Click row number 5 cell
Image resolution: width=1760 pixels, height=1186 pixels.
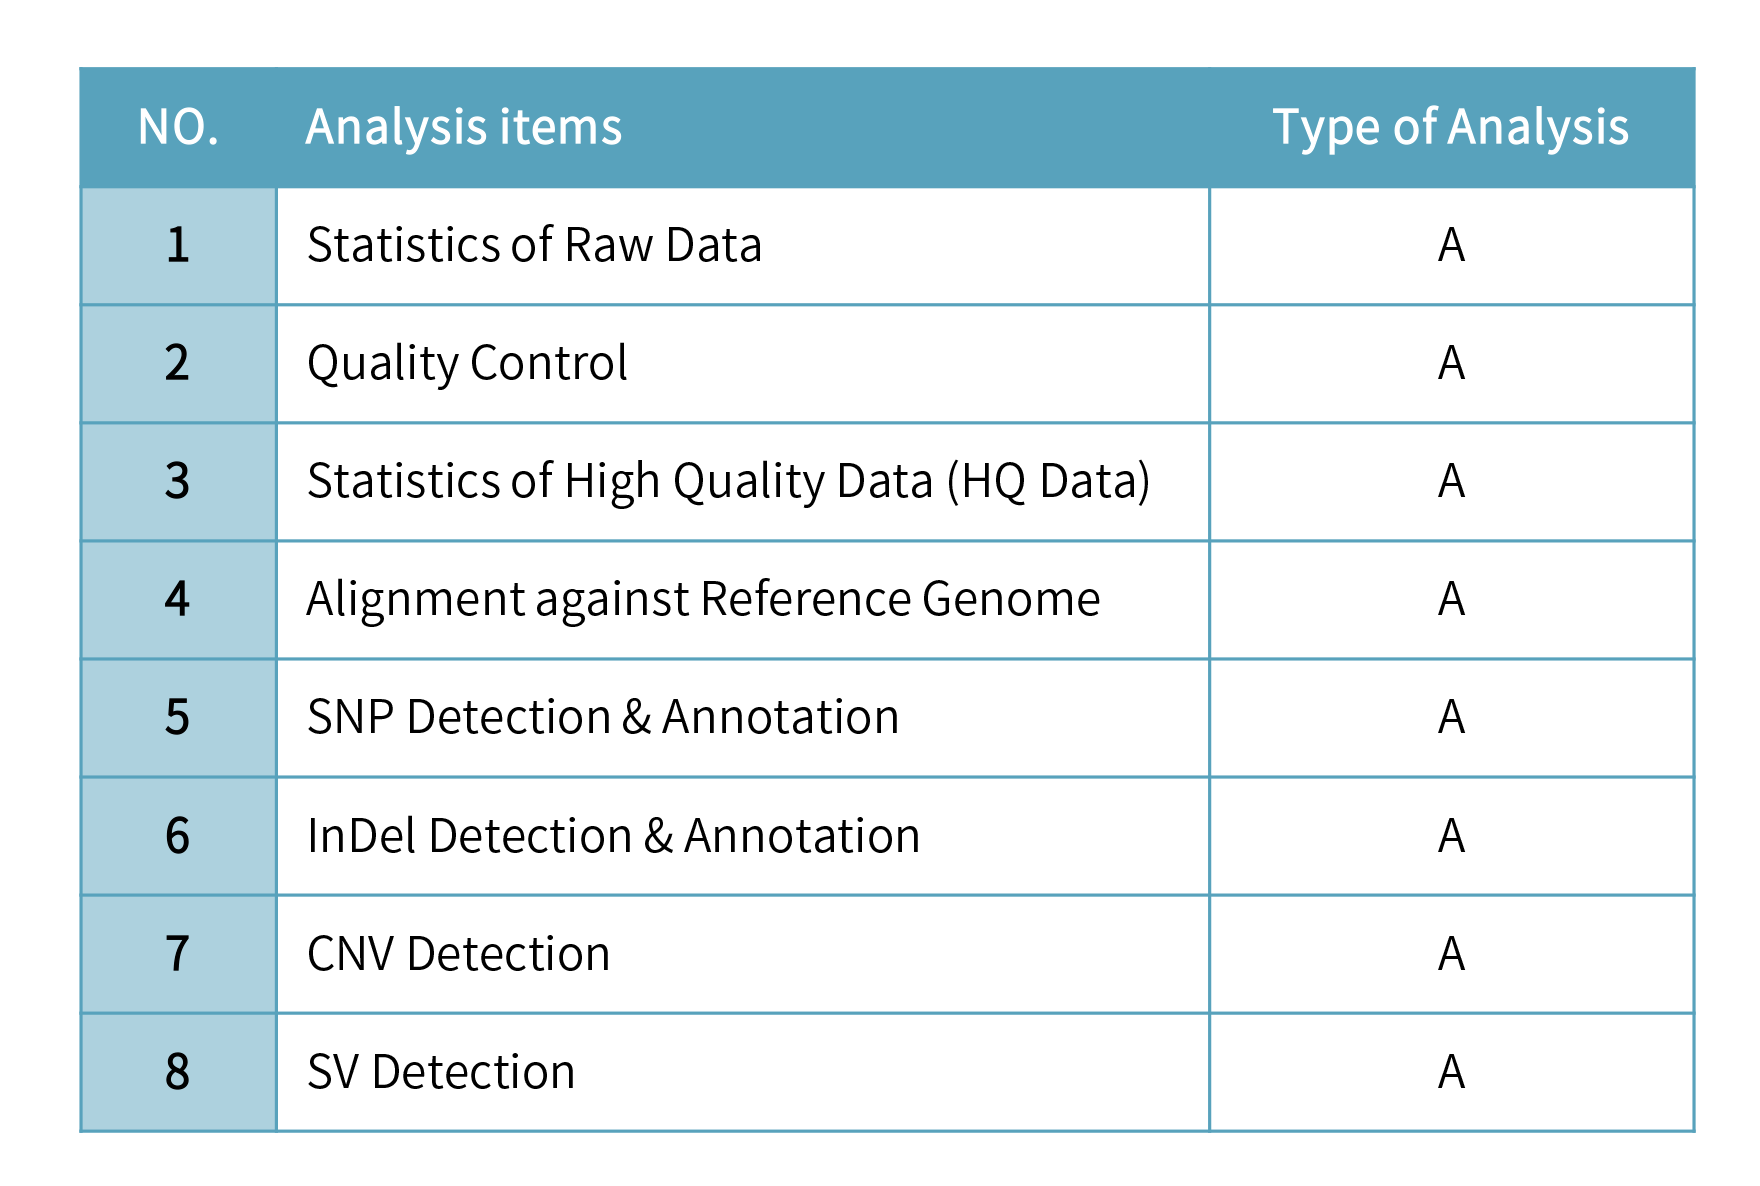(x=178, y=718)
